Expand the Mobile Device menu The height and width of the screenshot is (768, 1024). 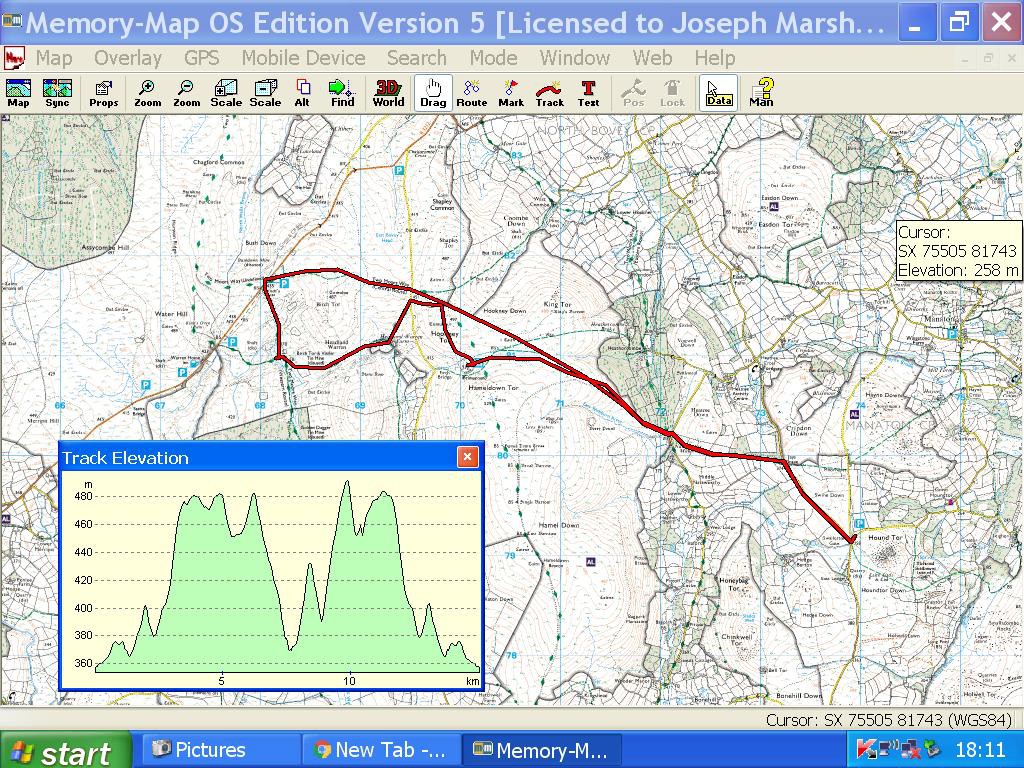pos(303,58)
